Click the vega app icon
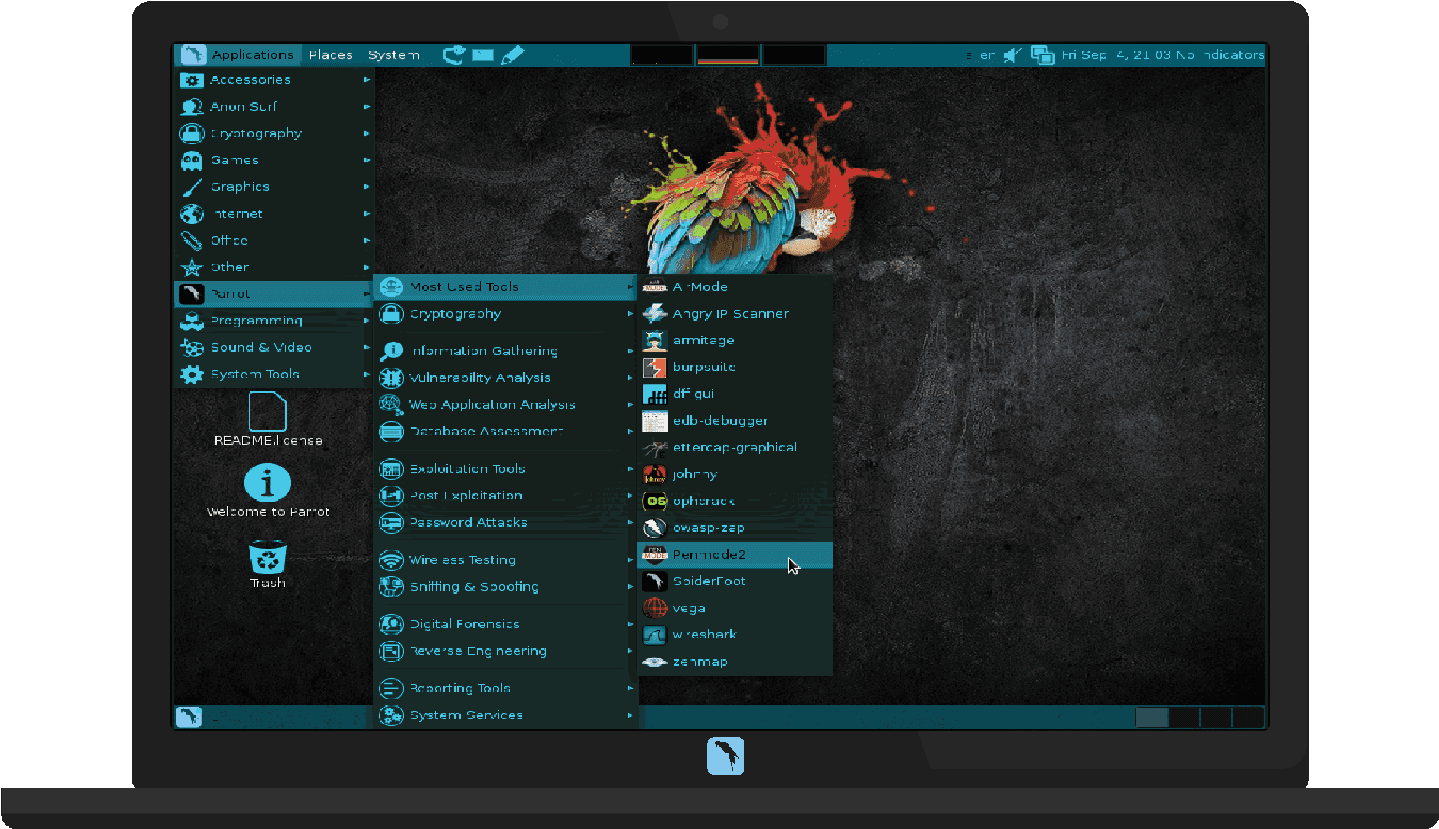This screenshot has width=1439, height=829. [654, 608]
